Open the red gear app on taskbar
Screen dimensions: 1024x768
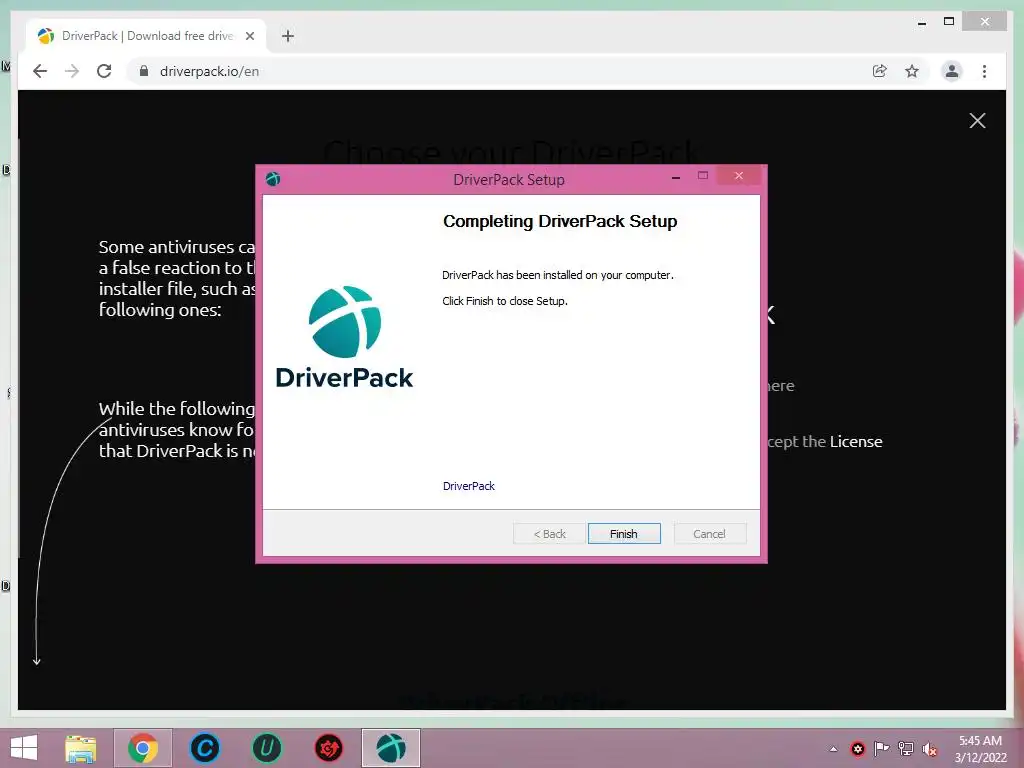(328, 748)
